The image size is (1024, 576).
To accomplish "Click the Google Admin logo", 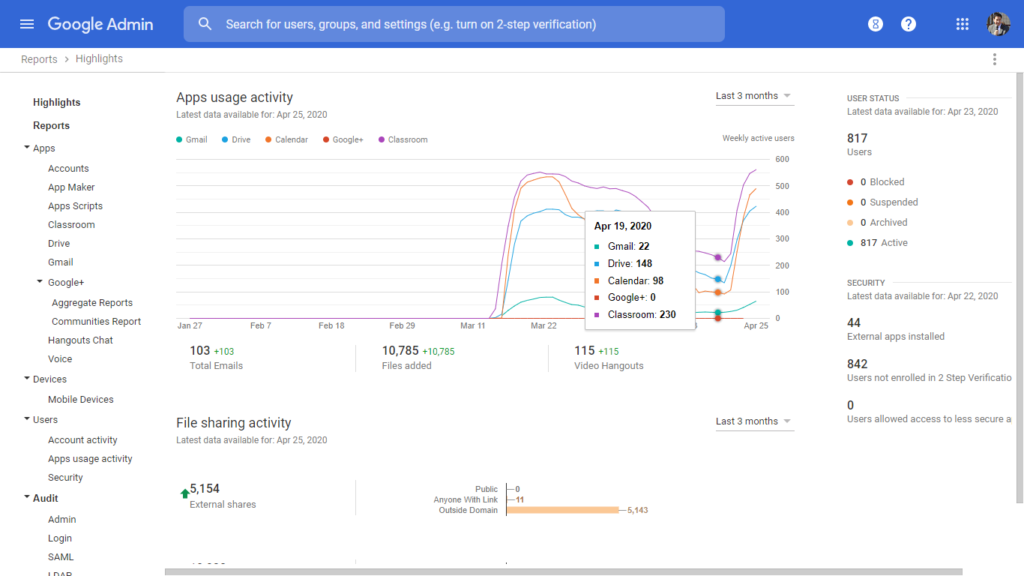I will [x=101, y=24].
